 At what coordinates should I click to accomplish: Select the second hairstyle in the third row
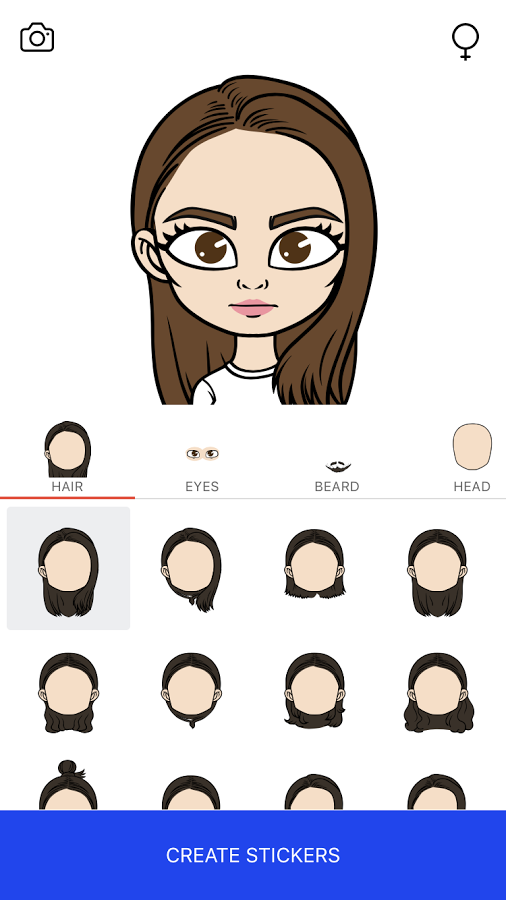tap(191, 793)
